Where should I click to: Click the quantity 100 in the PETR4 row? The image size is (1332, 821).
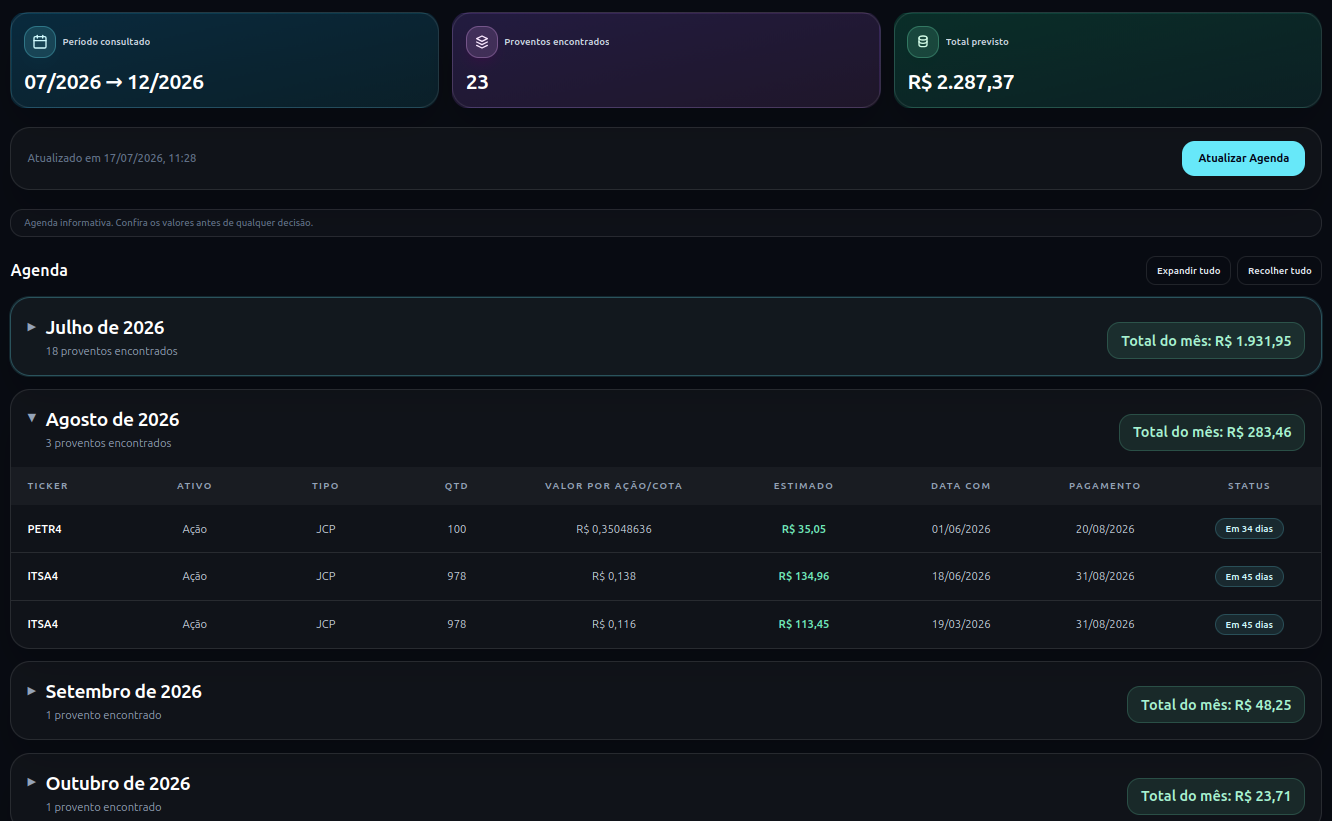[x=457, y=529]
